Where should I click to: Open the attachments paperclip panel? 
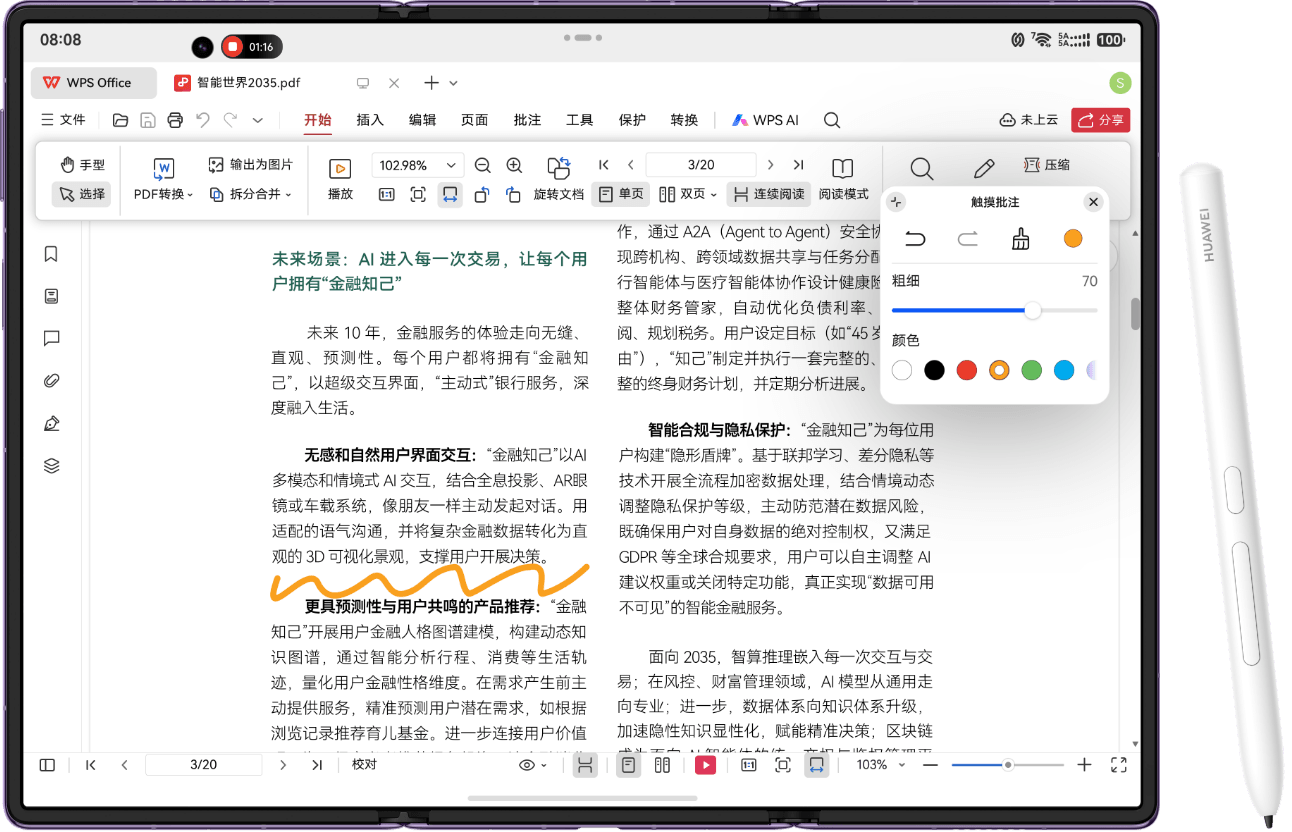point(52,381)
